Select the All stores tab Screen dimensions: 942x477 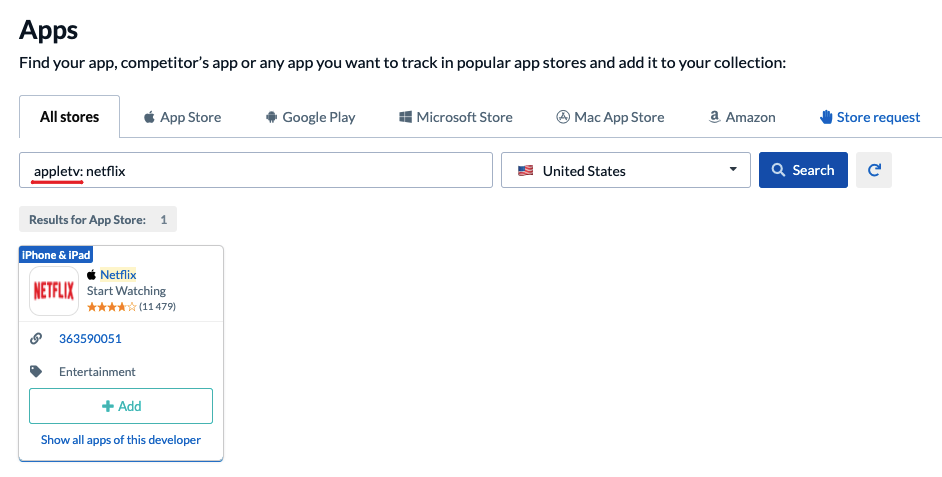70,117
